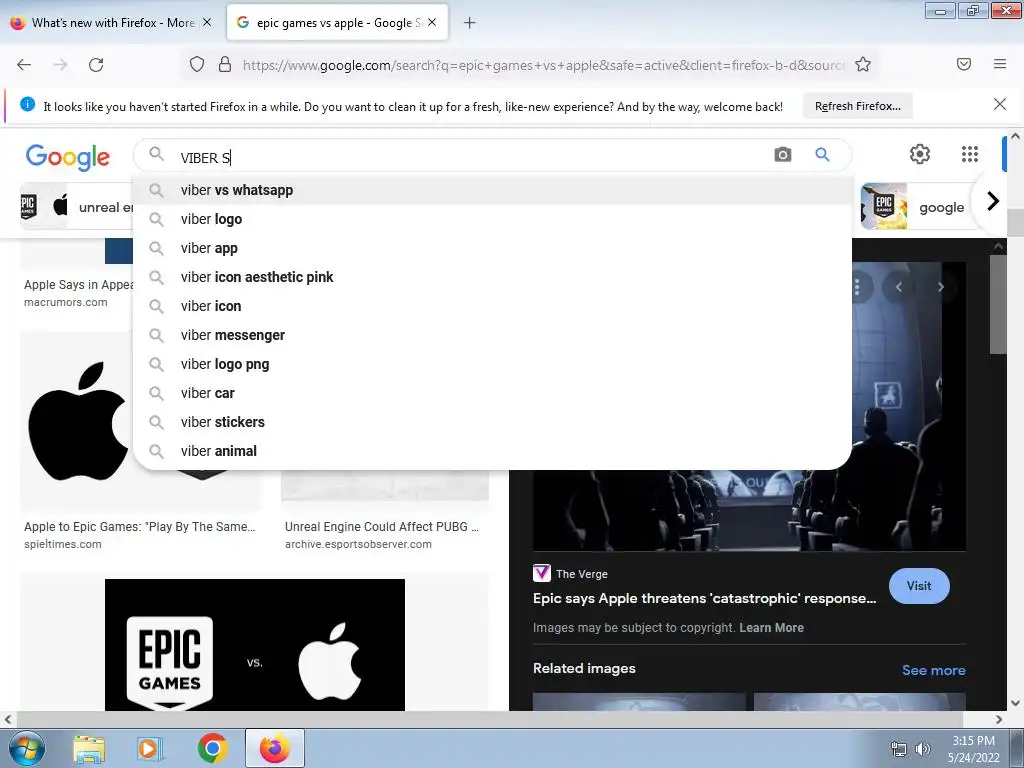Open 'Epic says Apple threatens catastrophic response' title
The width and height of the screenshot is (1024, 768).
tap(704, 598)
